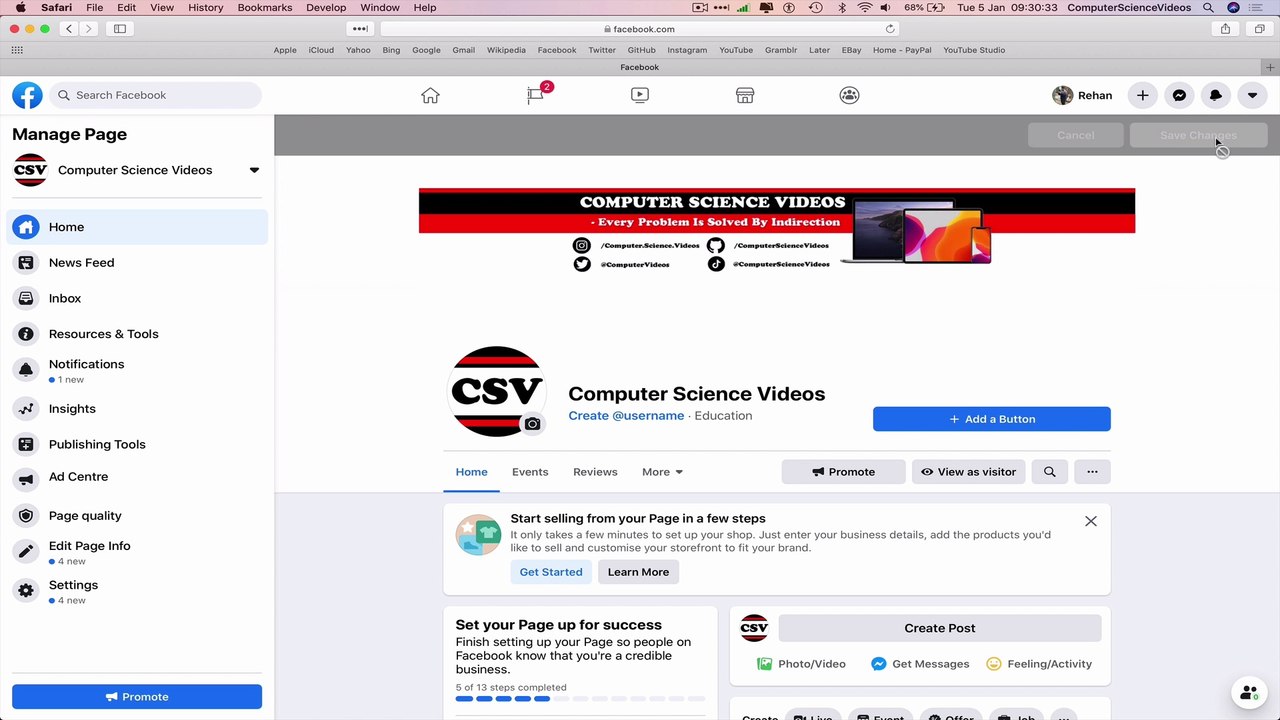Open Notifications in the Manage Page sidebar

(x=137, y=370)
